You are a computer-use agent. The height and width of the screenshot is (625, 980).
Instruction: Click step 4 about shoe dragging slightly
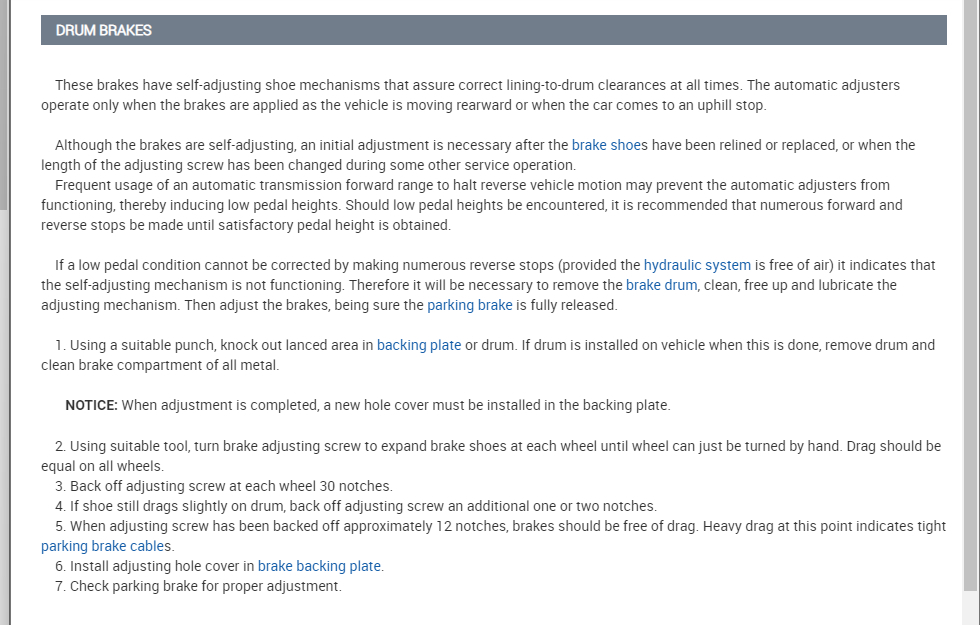360,506
